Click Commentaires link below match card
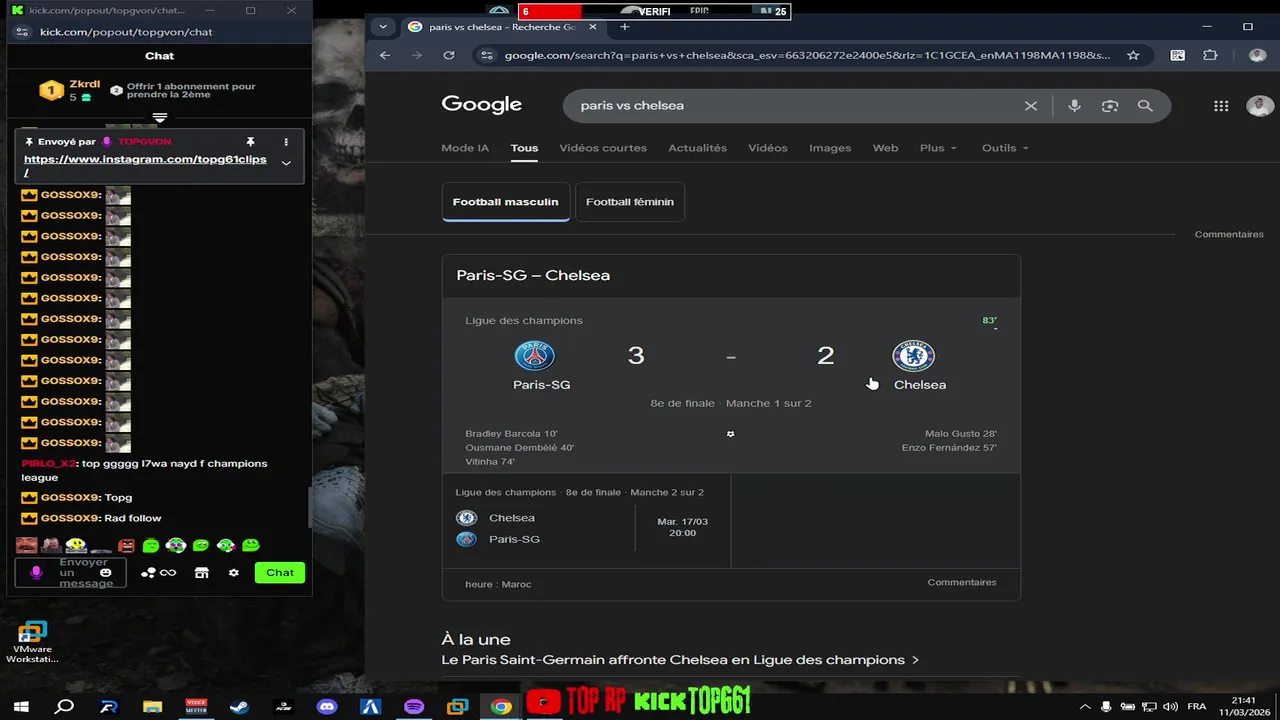 point(962,582)
